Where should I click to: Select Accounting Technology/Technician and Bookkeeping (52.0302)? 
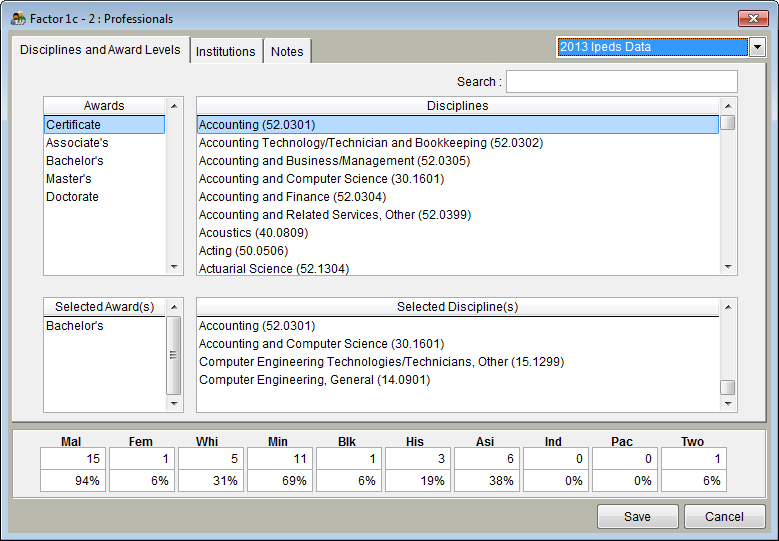458,143
